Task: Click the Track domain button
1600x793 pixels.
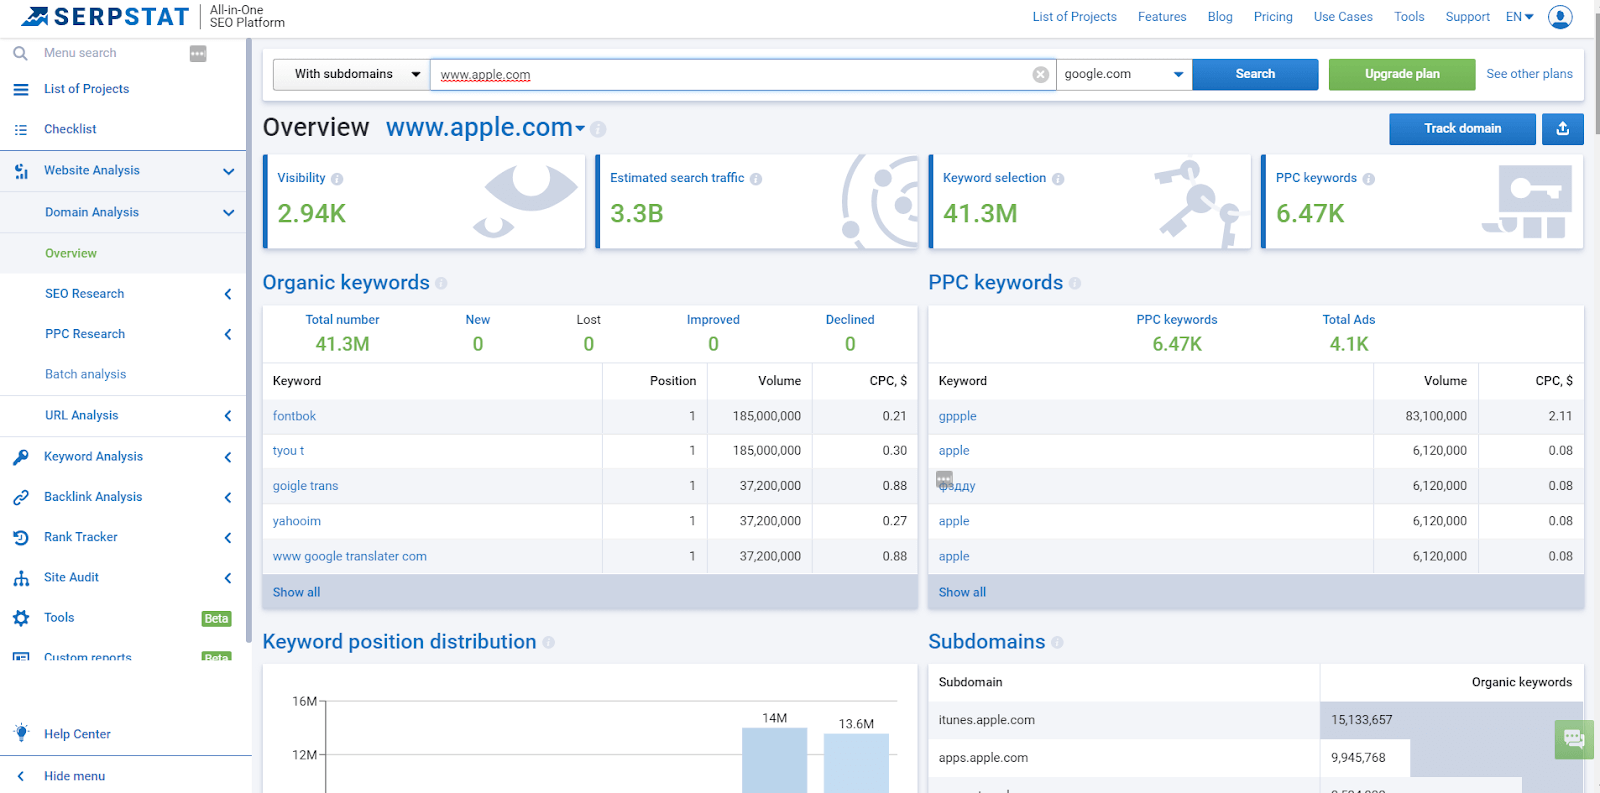Action: click(x=1462, y=129)
